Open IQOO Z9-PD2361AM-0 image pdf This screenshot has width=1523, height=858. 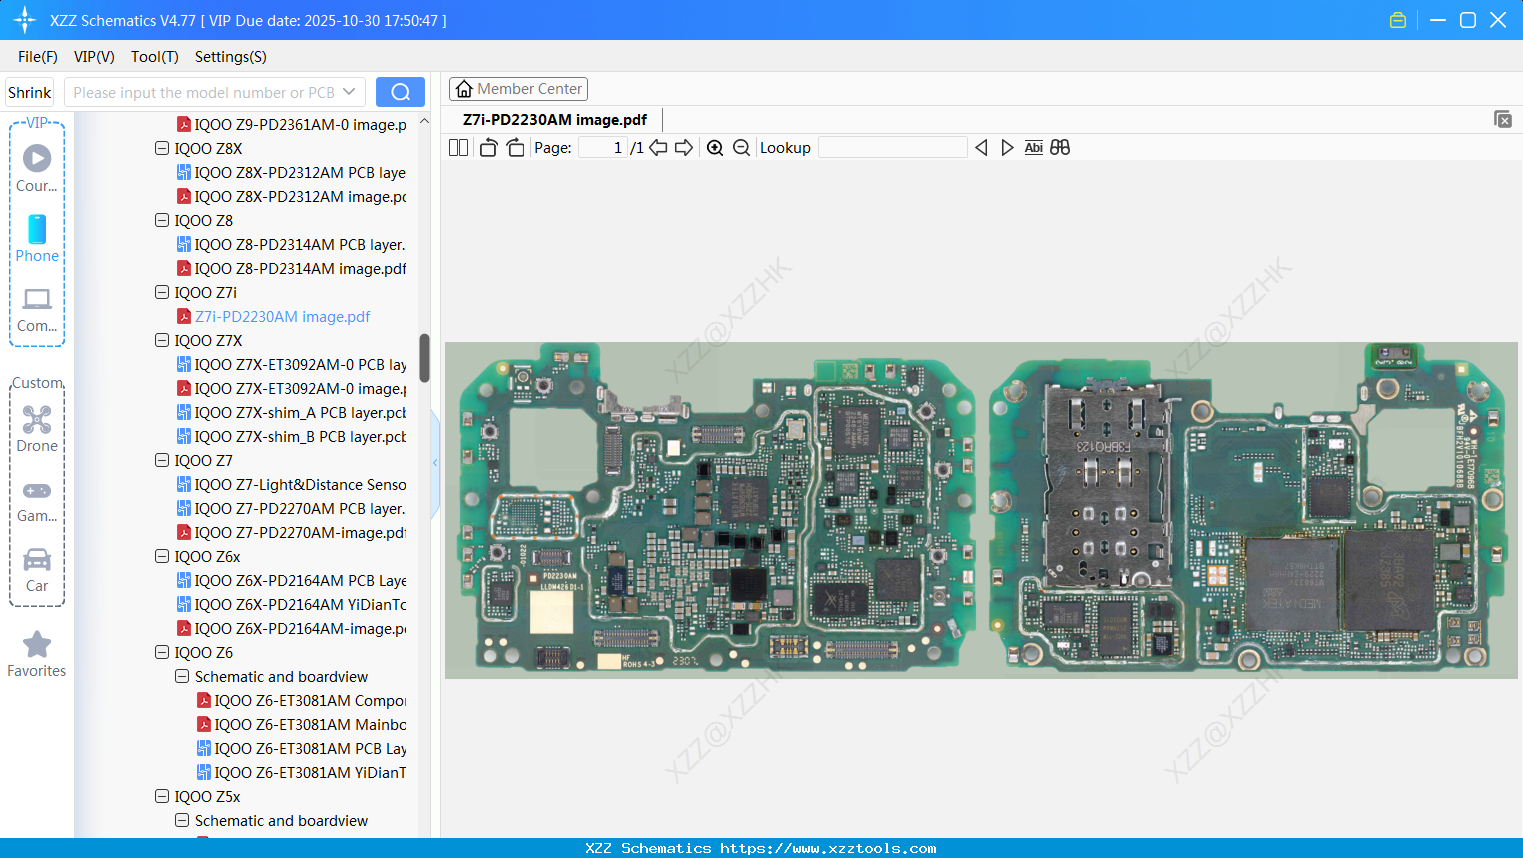(x=292, y=125)
